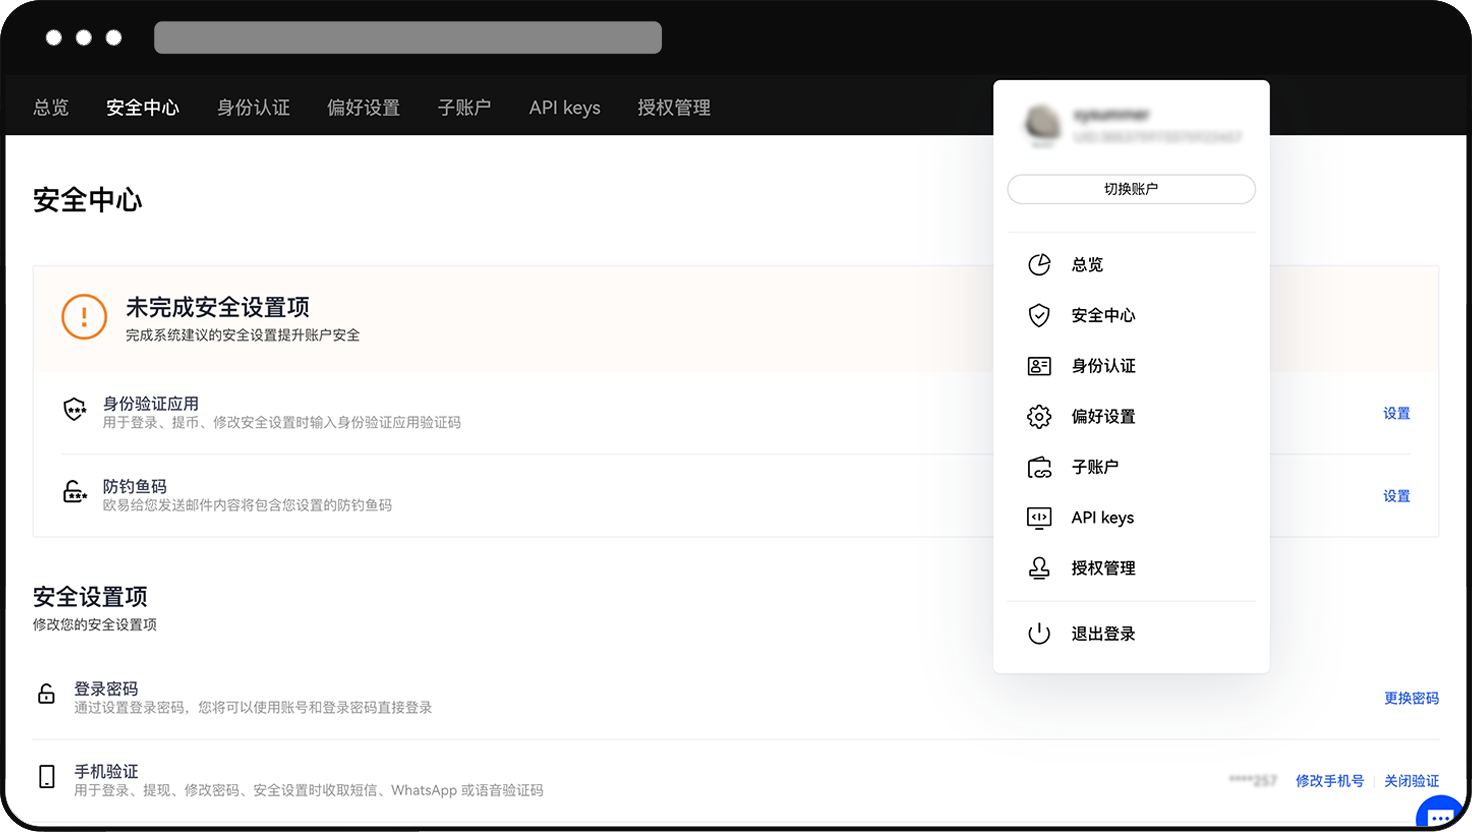1472x832 pixels.
Task: Click the 总览 pie chart icon in dropdown
Action: pyautogui.click(x=1039, y=264)
